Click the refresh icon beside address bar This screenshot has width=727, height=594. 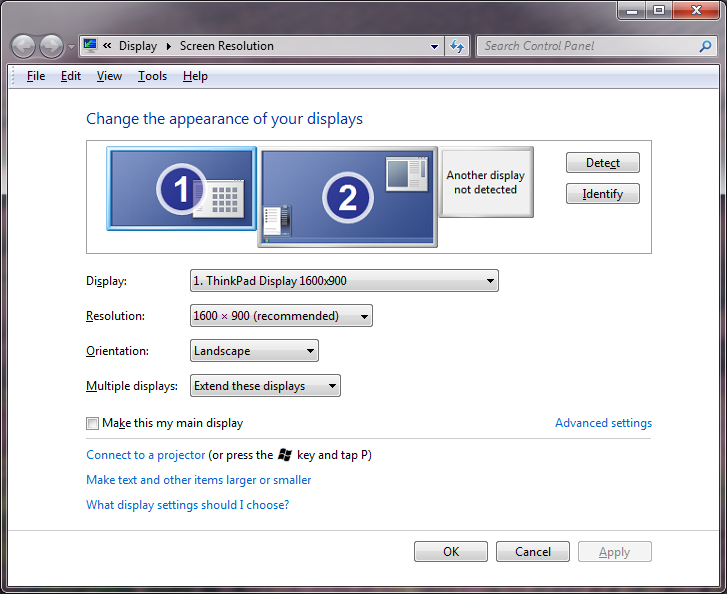click(458, 46)
